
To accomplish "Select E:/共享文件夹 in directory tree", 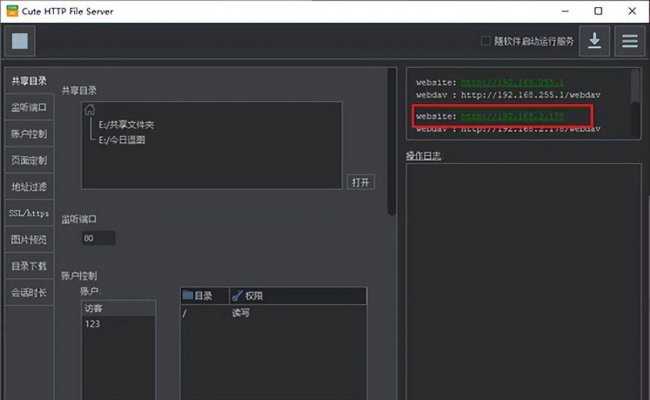I will pyautogui.click(x=126, y=125).
